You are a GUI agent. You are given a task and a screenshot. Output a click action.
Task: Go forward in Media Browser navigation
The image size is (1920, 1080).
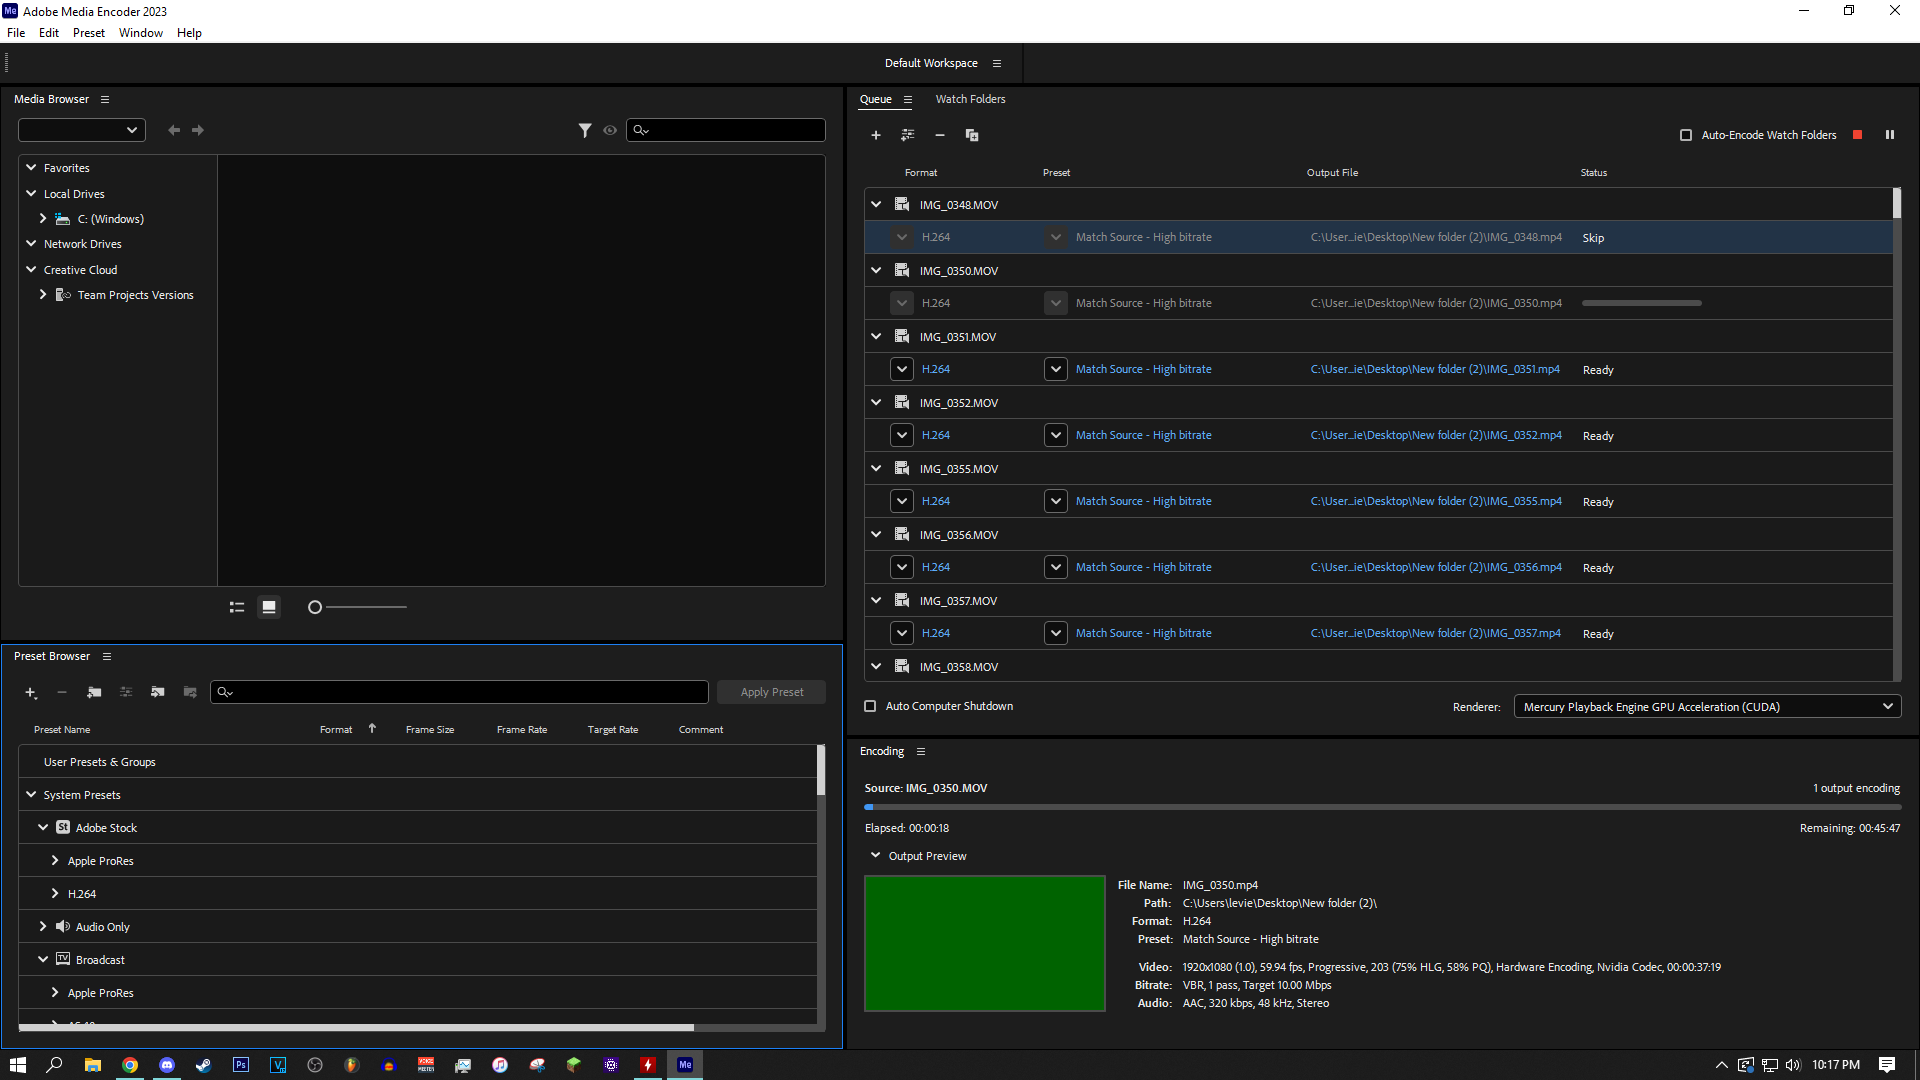[198, 130]
